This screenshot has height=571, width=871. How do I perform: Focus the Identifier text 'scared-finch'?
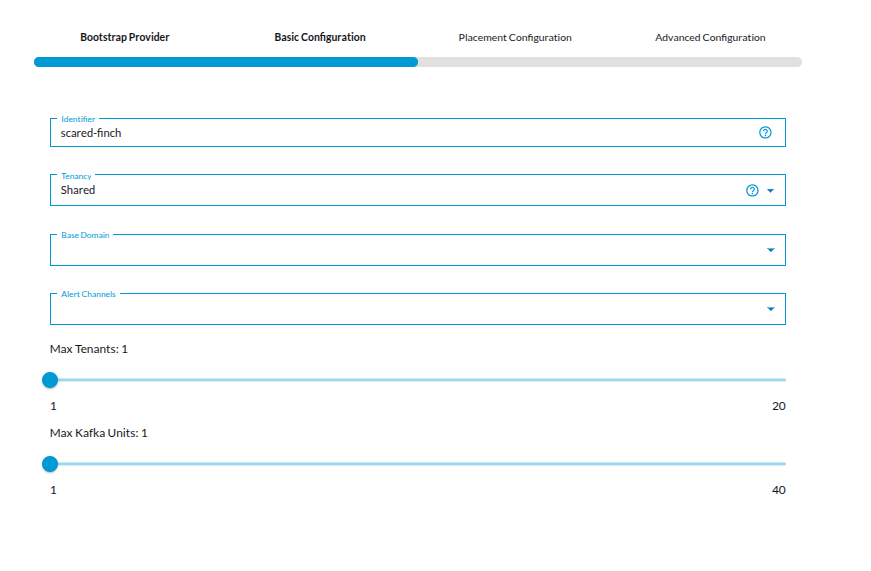91,133
